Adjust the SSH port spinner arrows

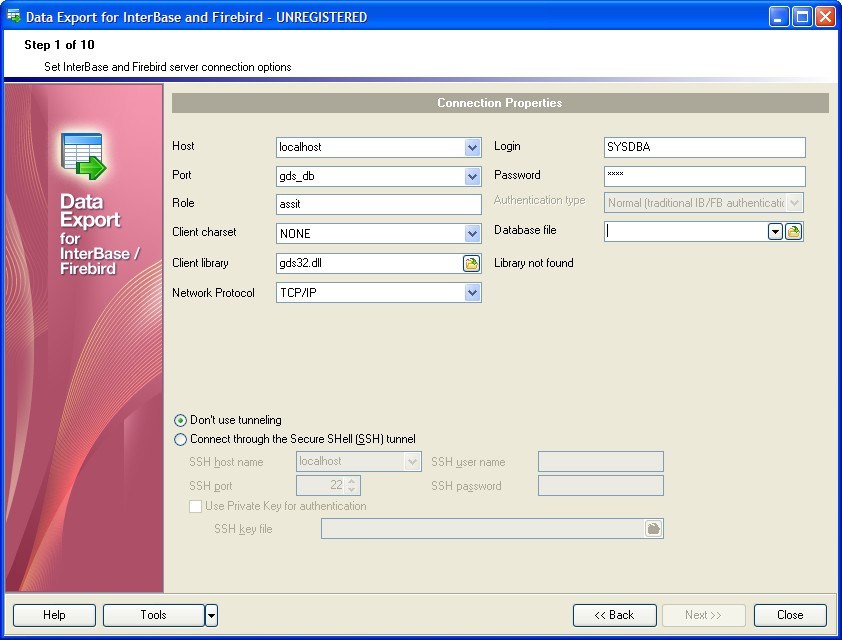tap(351, 486)
